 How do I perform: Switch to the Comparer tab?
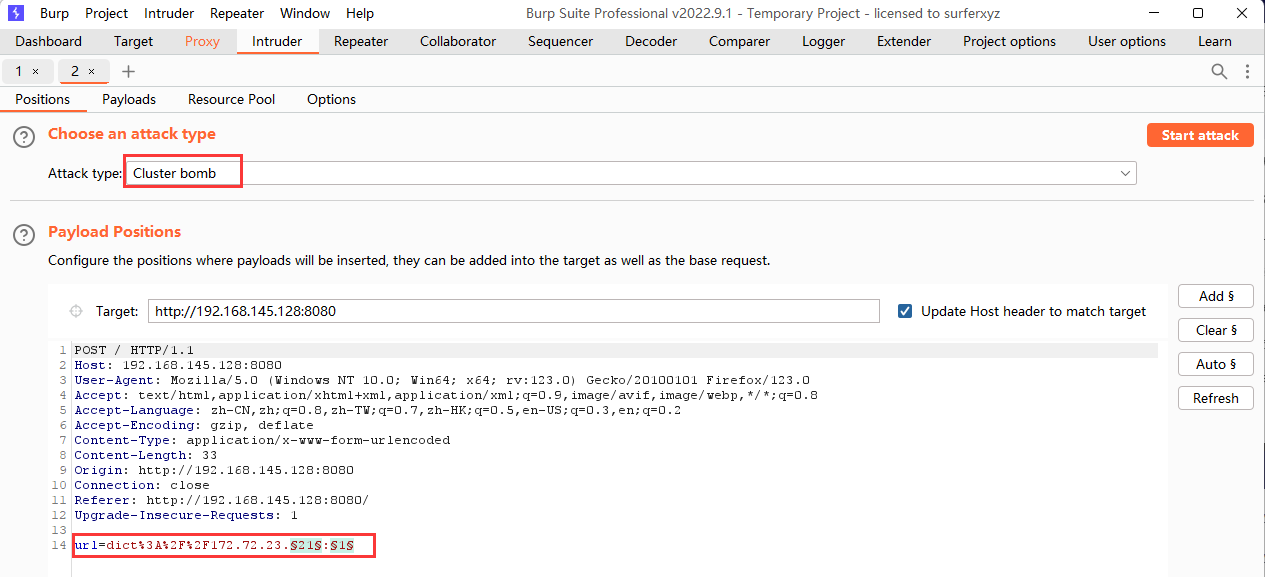(739, 41)
